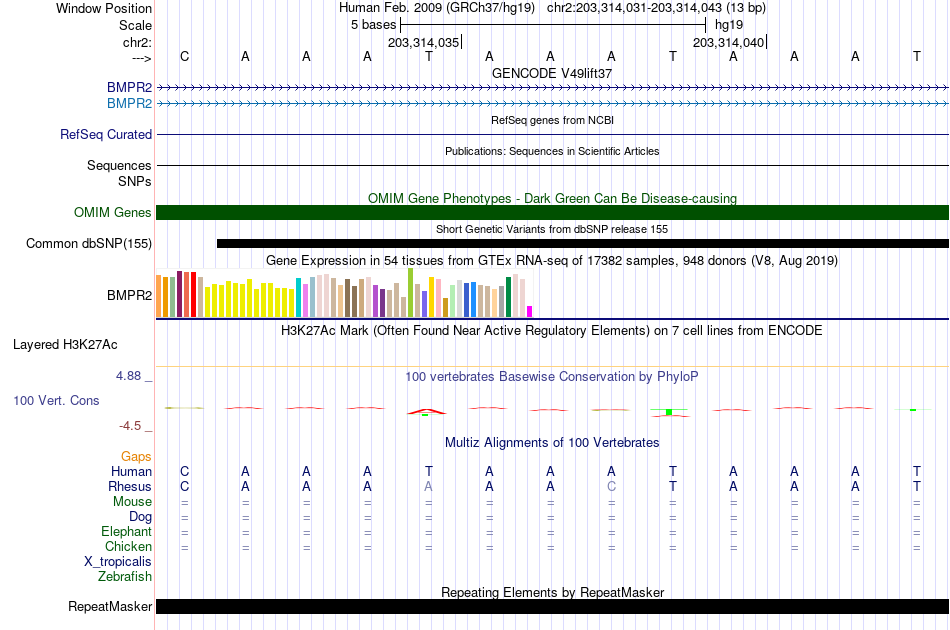Click the '--->' strand direction arrow label
The height and width of the screenshot is (630, 950).
(x=141, y=58)
